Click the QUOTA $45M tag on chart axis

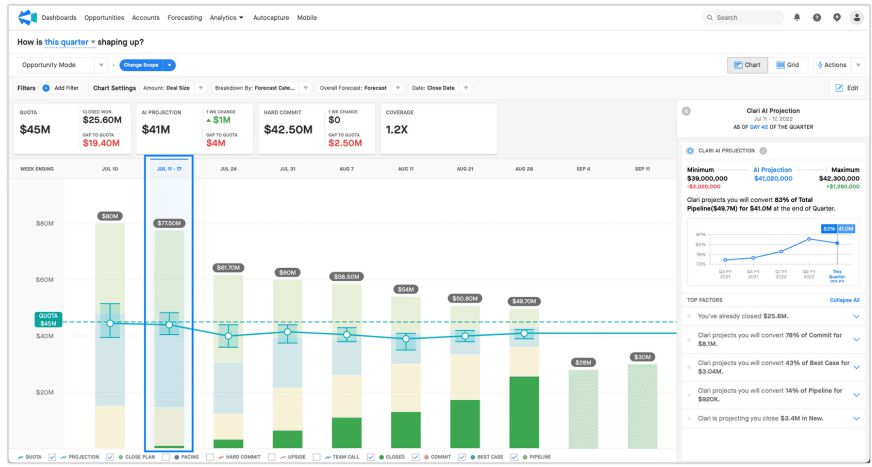point(48,320)
